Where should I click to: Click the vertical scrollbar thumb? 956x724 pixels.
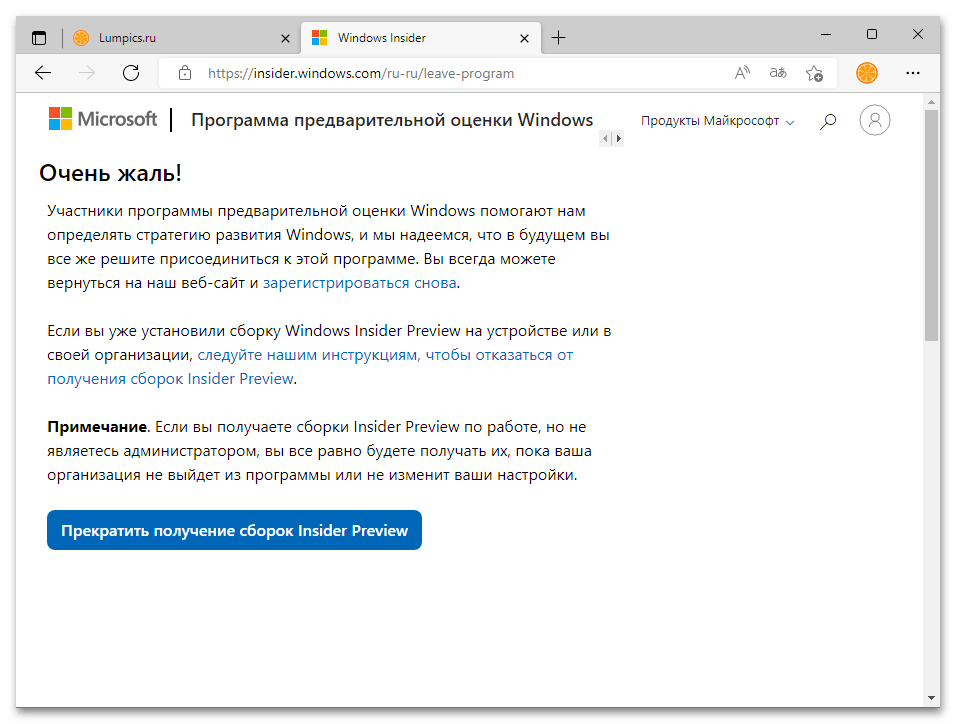pos(931,226)
